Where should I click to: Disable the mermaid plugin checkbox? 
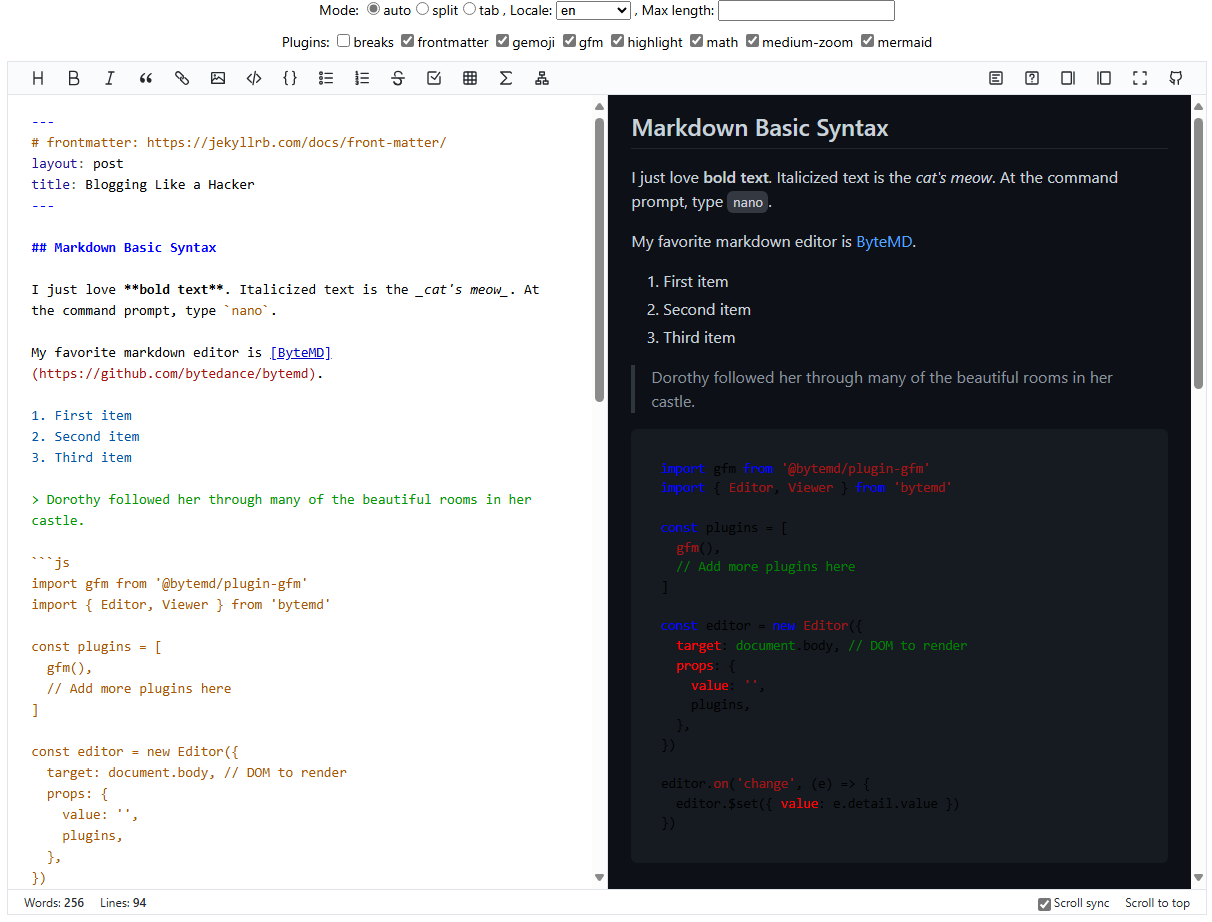pyautogui.click(x=867, y=41)
